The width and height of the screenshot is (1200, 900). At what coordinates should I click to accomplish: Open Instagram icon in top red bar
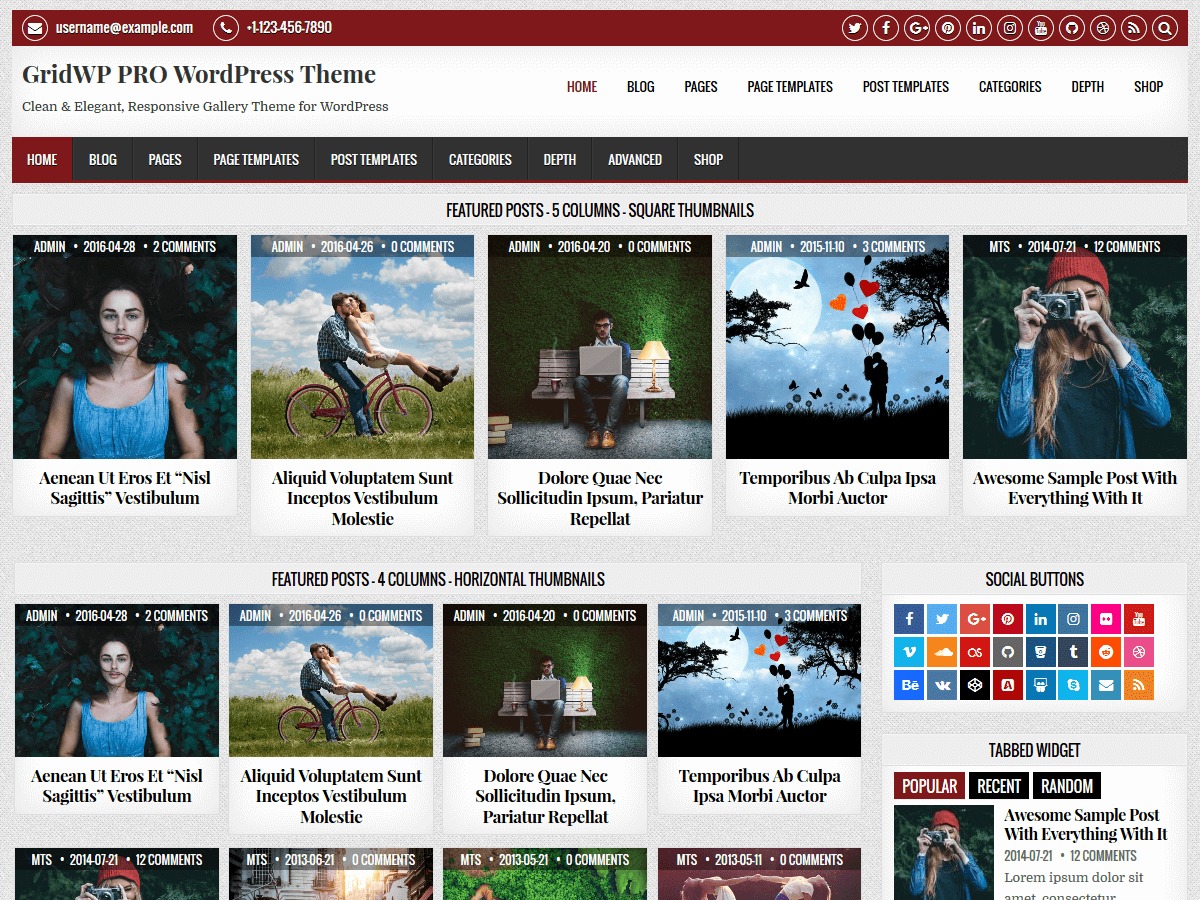coord(1010,28)
